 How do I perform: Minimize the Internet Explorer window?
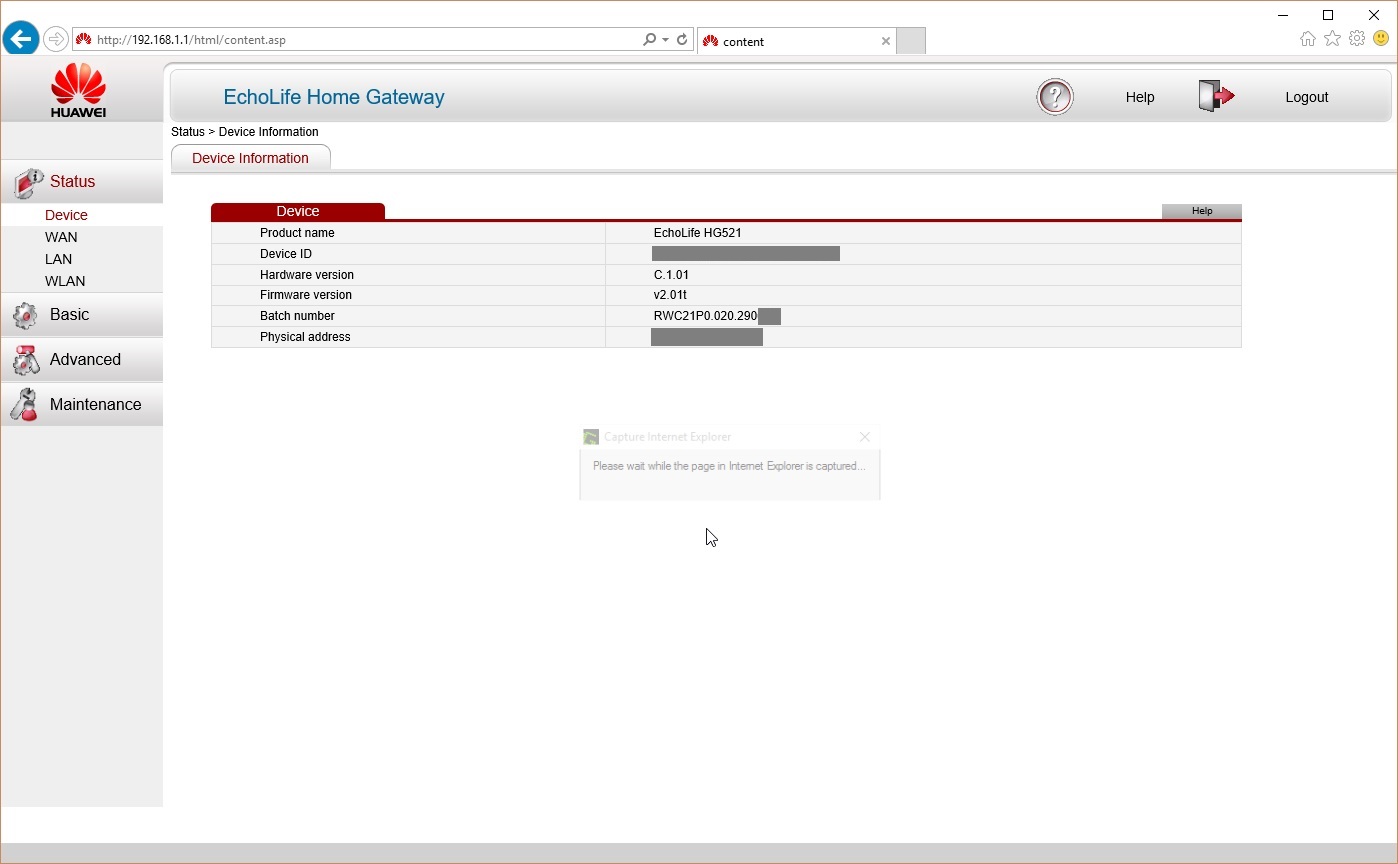(1283, 15)
